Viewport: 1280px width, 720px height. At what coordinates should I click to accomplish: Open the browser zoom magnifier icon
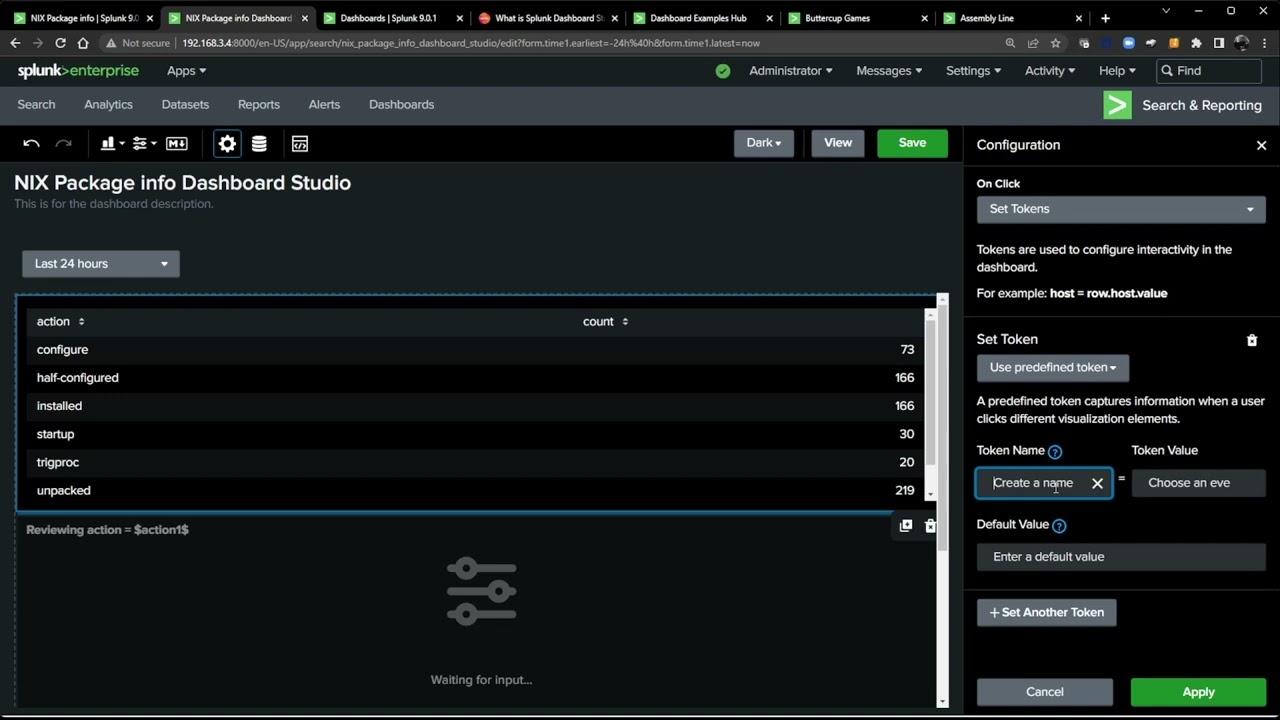pyautogui.click(x=1012, y=43)
